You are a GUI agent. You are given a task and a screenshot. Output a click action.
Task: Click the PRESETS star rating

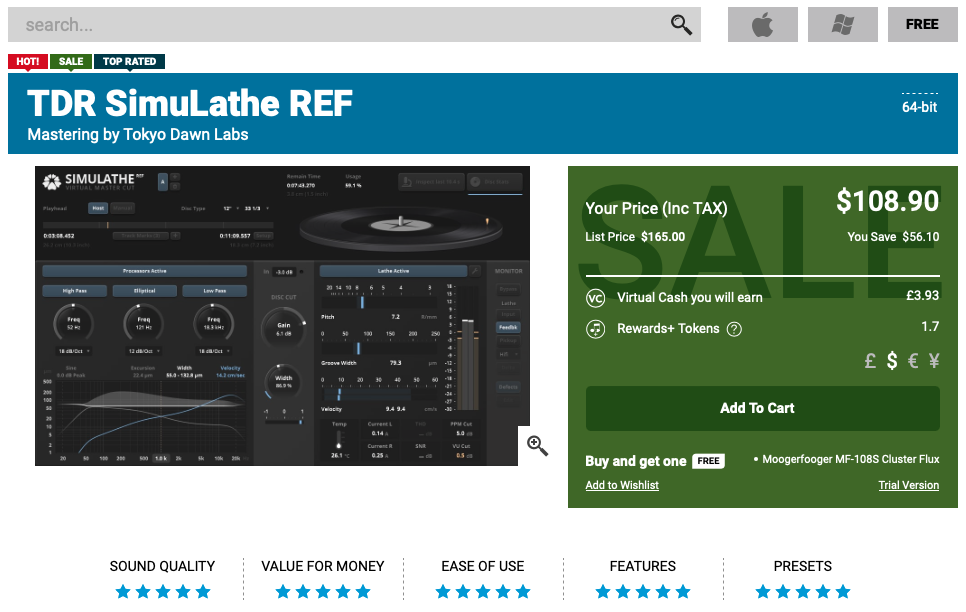[803, 592]
